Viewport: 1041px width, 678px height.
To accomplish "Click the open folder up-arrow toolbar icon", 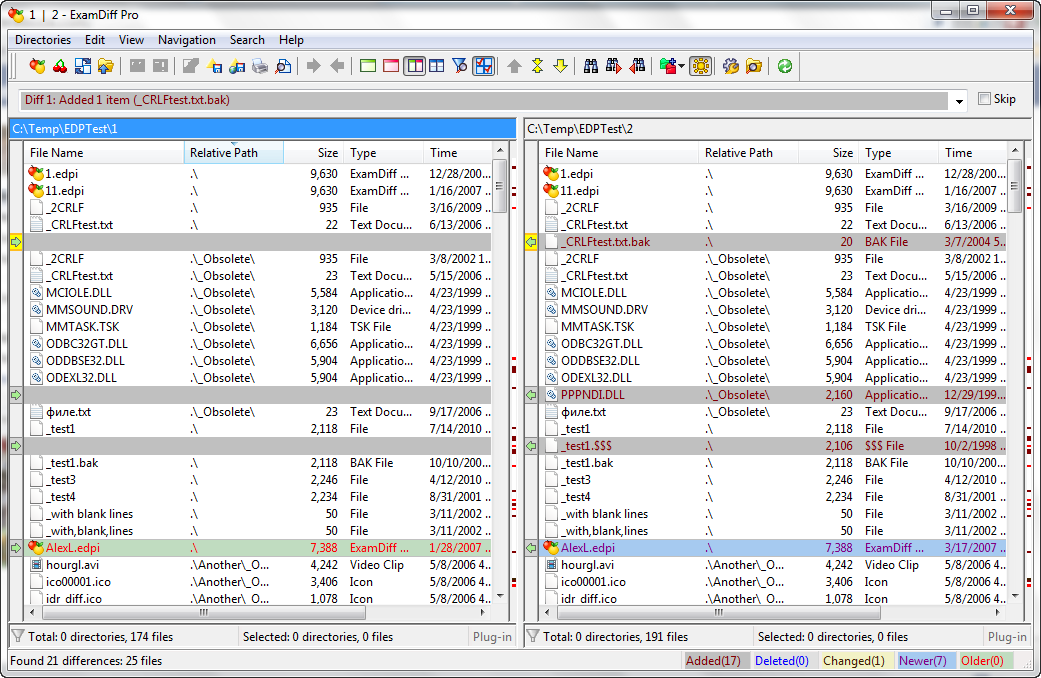I will click(106, 66).
